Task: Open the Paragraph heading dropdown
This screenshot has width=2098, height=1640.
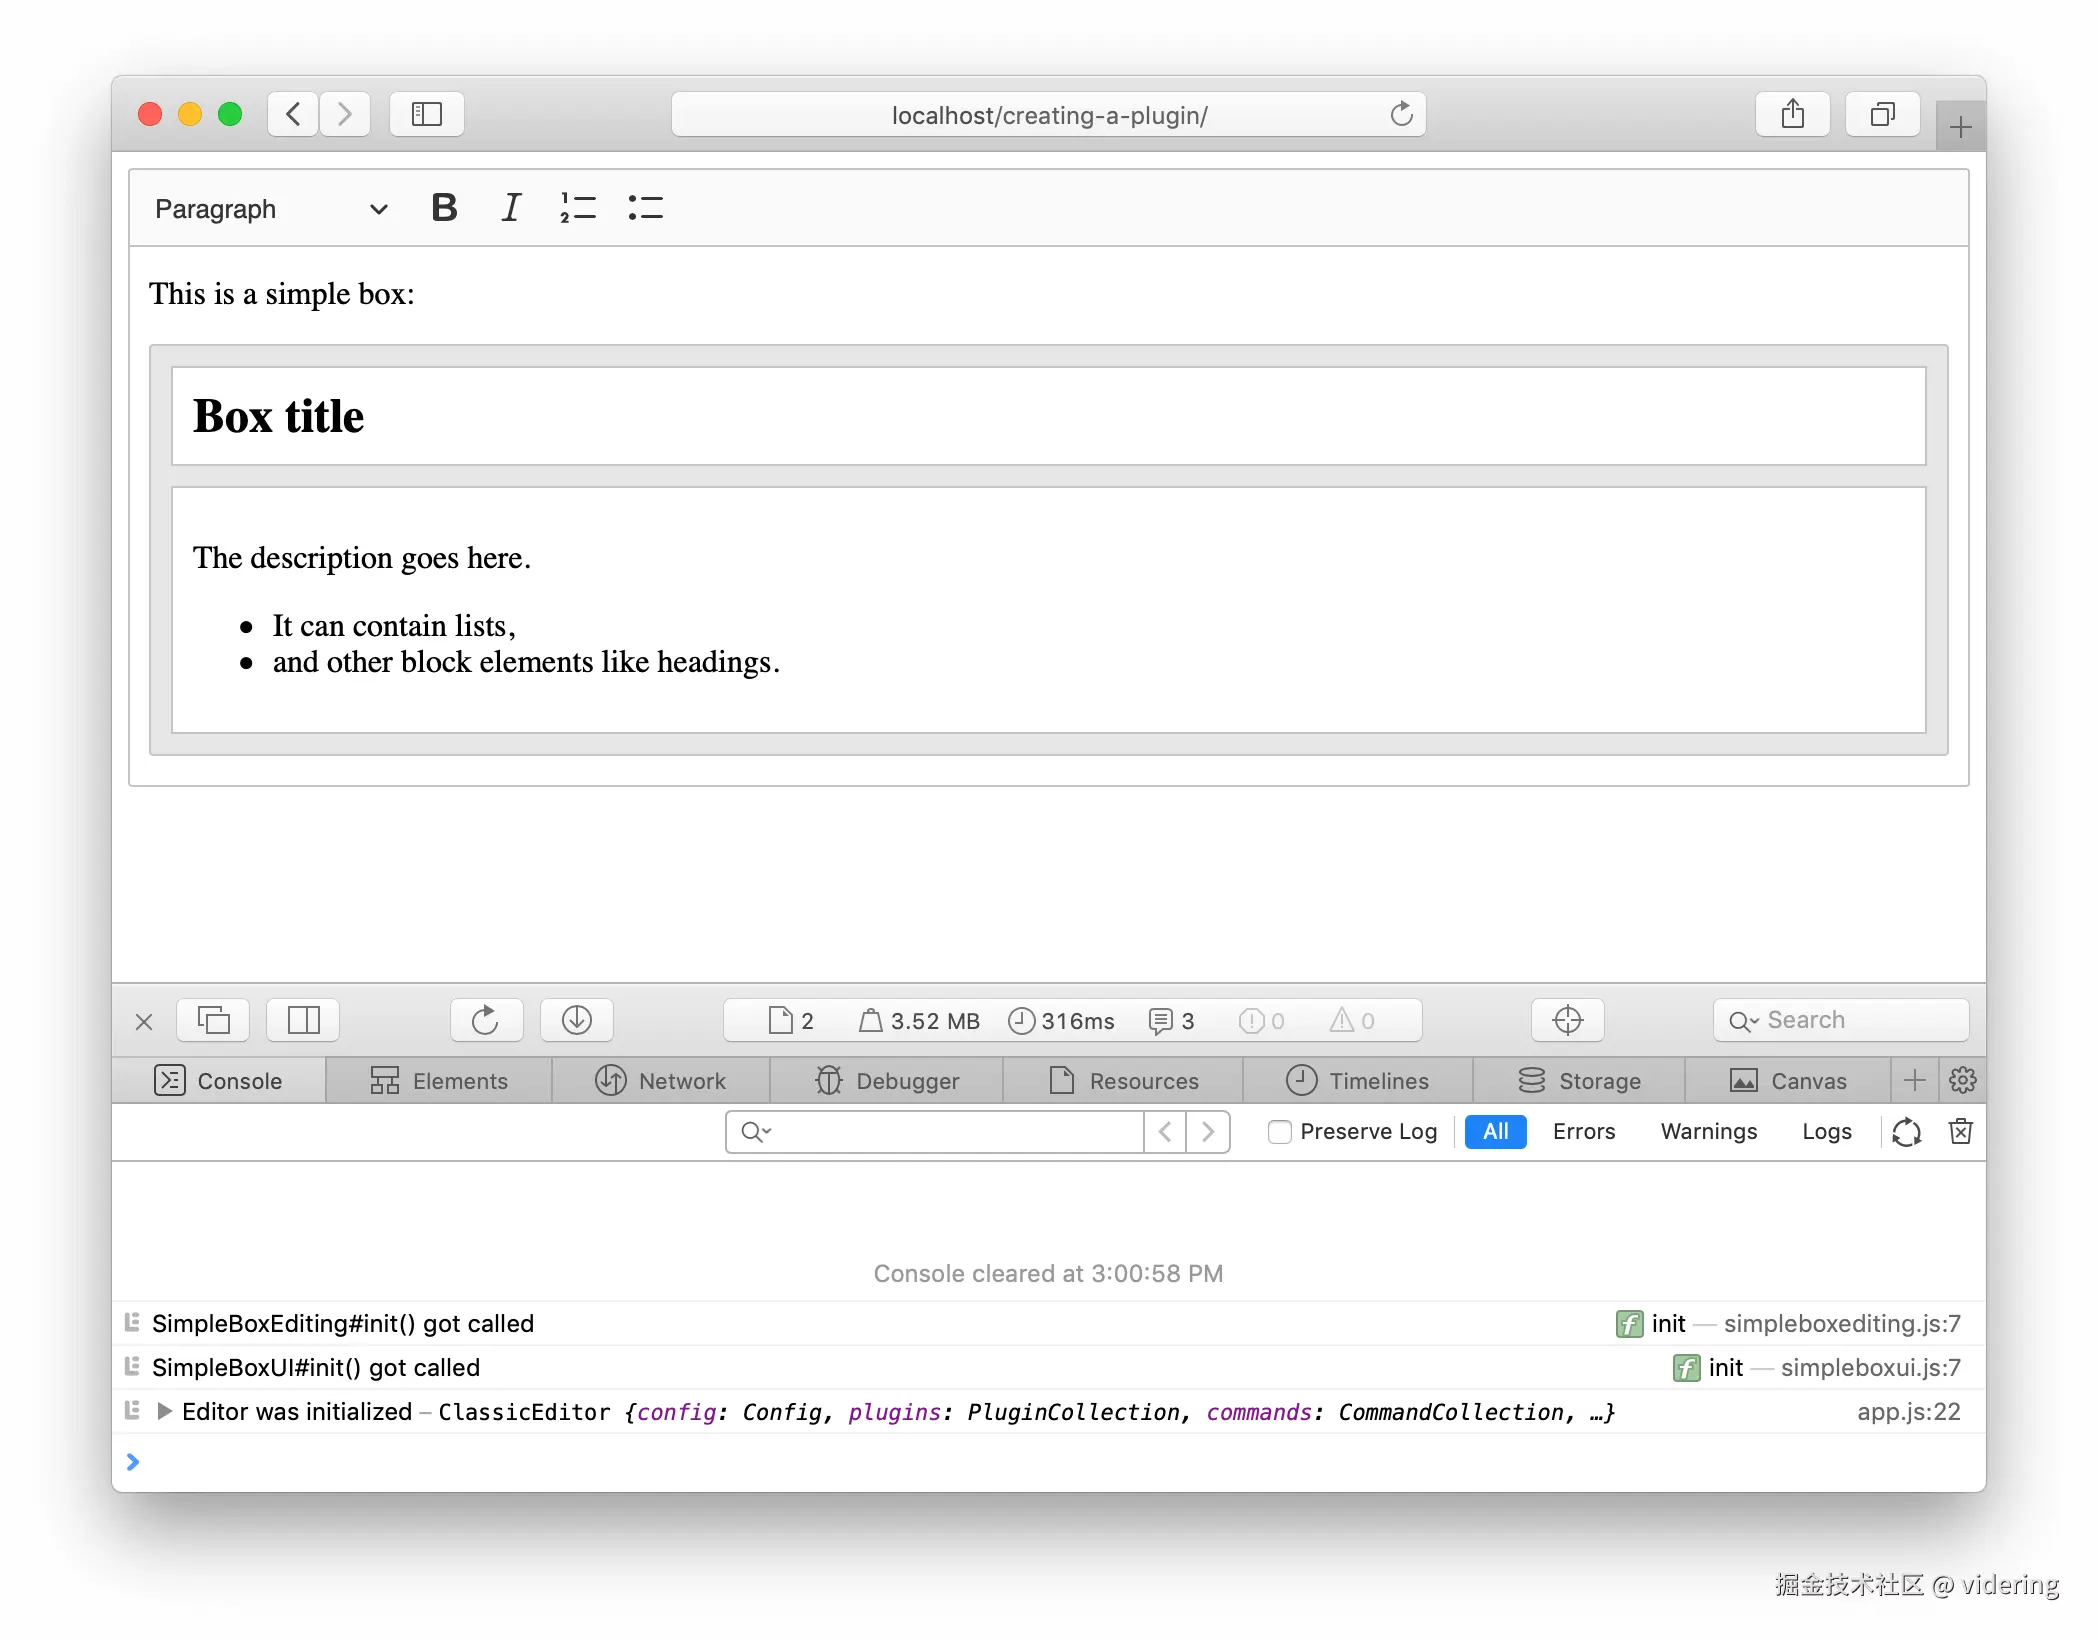Action: 270,208
